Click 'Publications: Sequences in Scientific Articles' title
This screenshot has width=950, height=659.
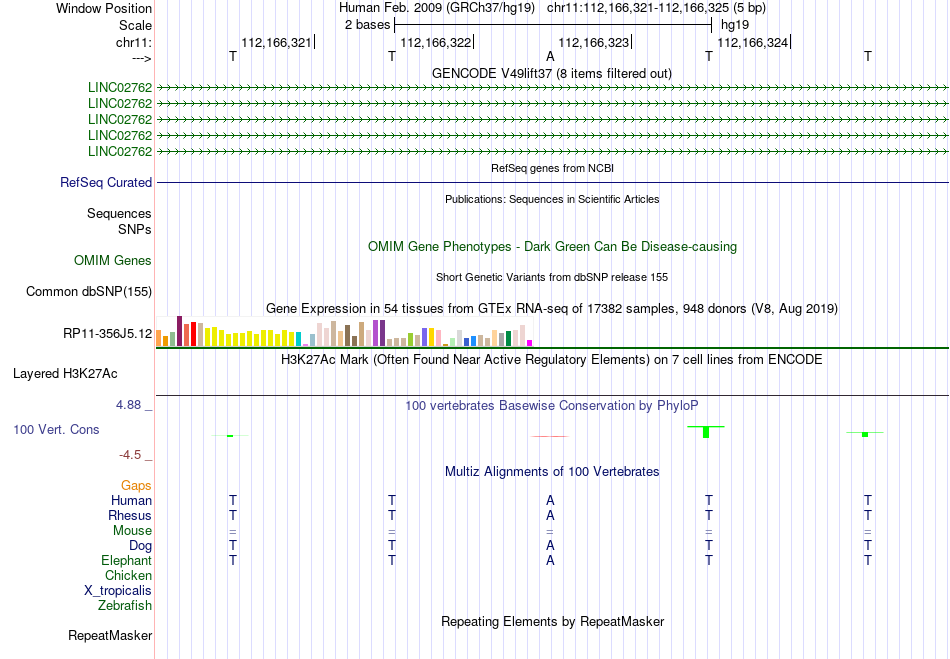coord(552,199)
